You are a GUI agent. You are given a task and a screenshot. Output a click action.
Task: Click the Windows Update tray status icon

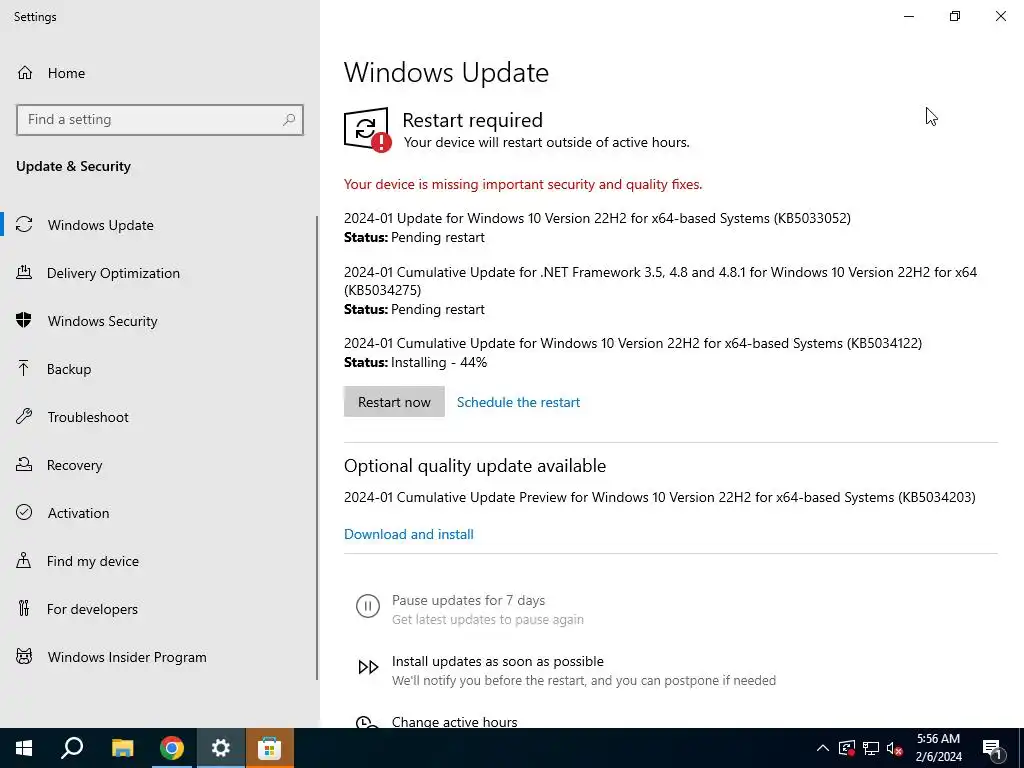tap(847, 748)
